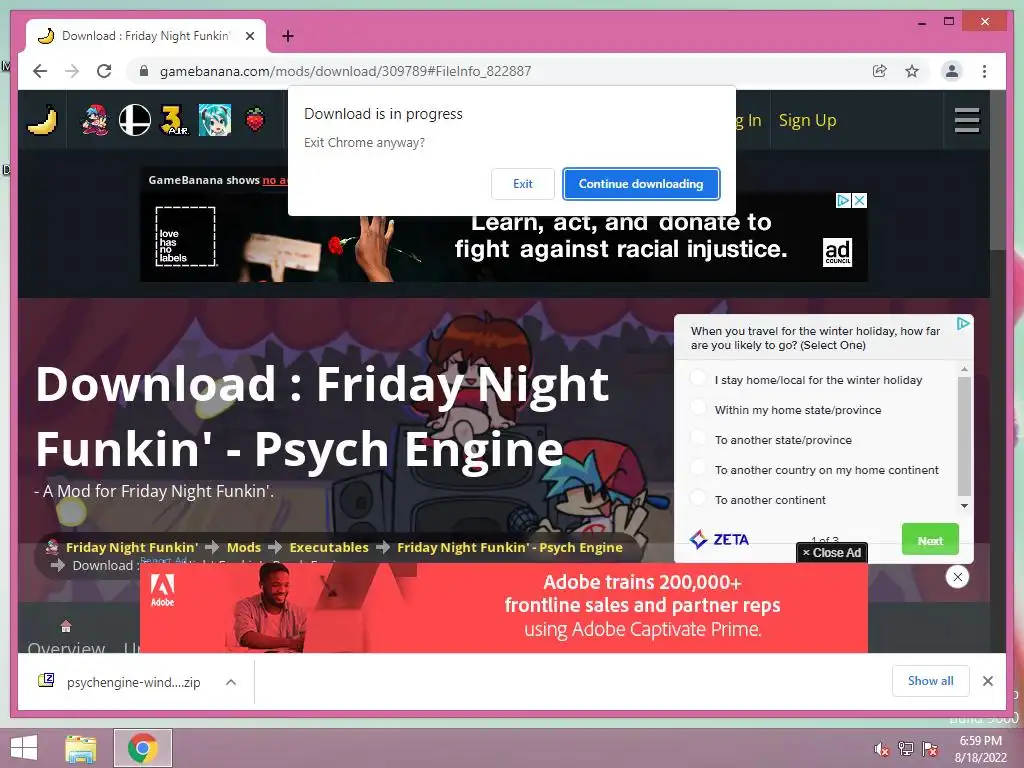The width and height of the screenshot is (1024, 768).
Task: Reload the current page
Action: pos(104,71)
